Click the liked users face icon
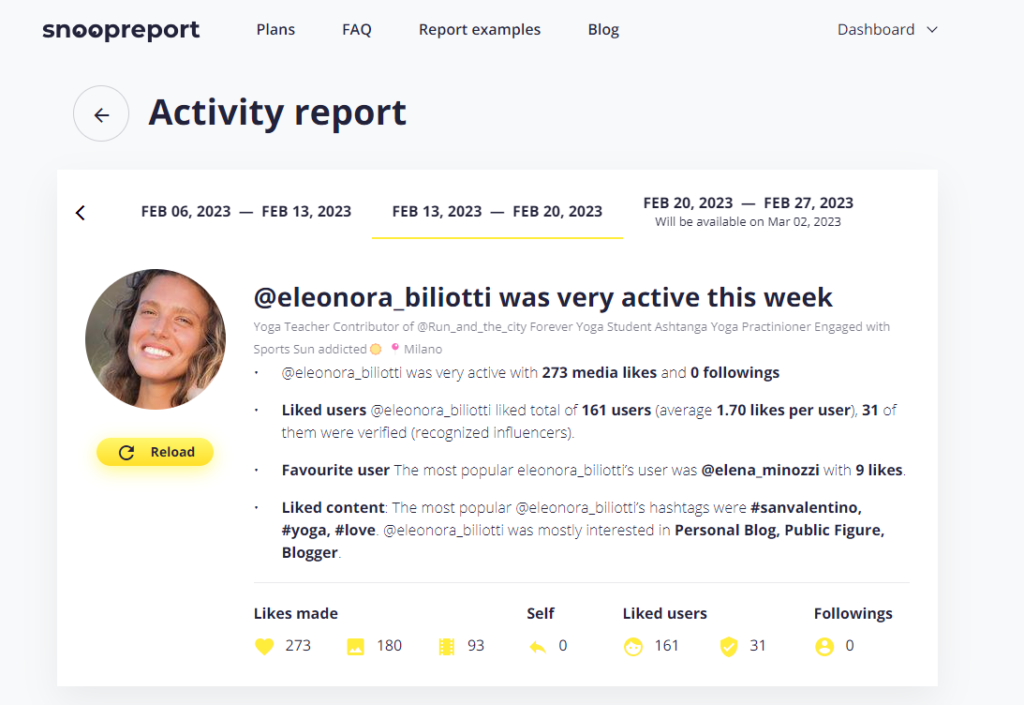1024x705 pixels. (x=633, y=646)
